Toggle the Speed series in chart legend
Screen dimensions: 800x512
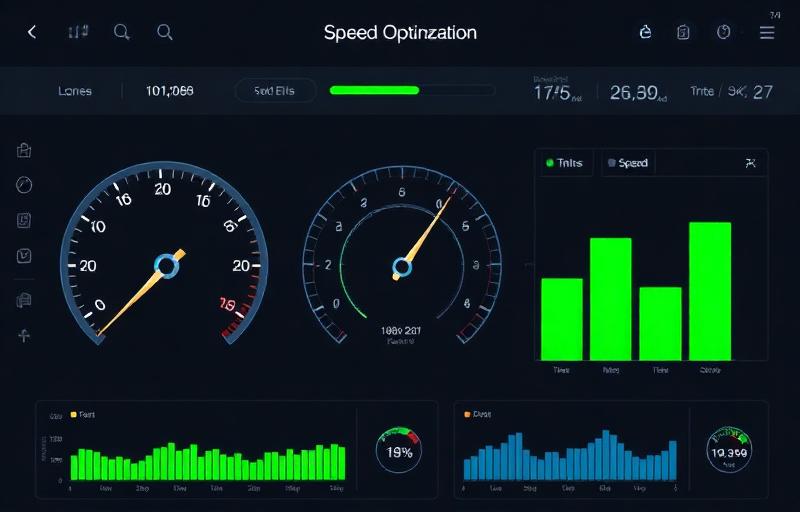pyautogui.click(x=627, y=163)
